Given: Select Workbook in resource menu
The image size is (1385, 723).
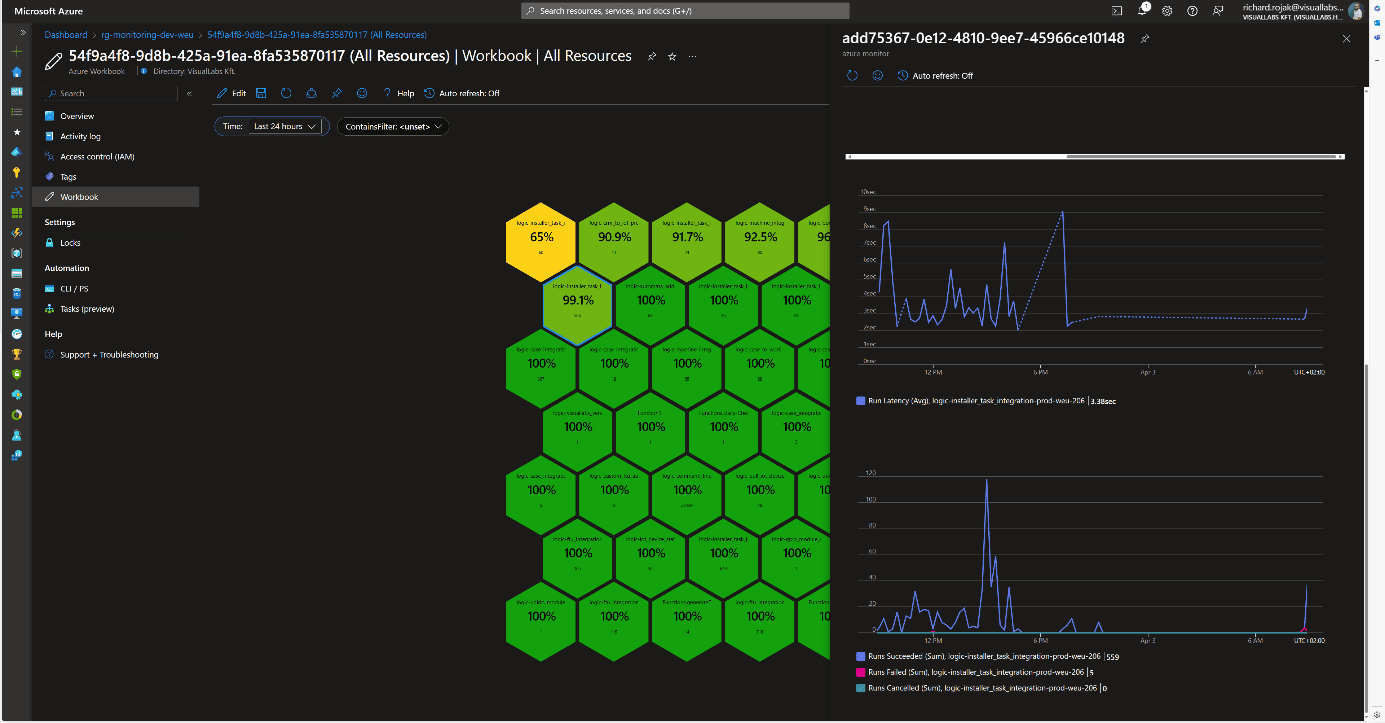Looking at the screenshot, I should [115, 197].
